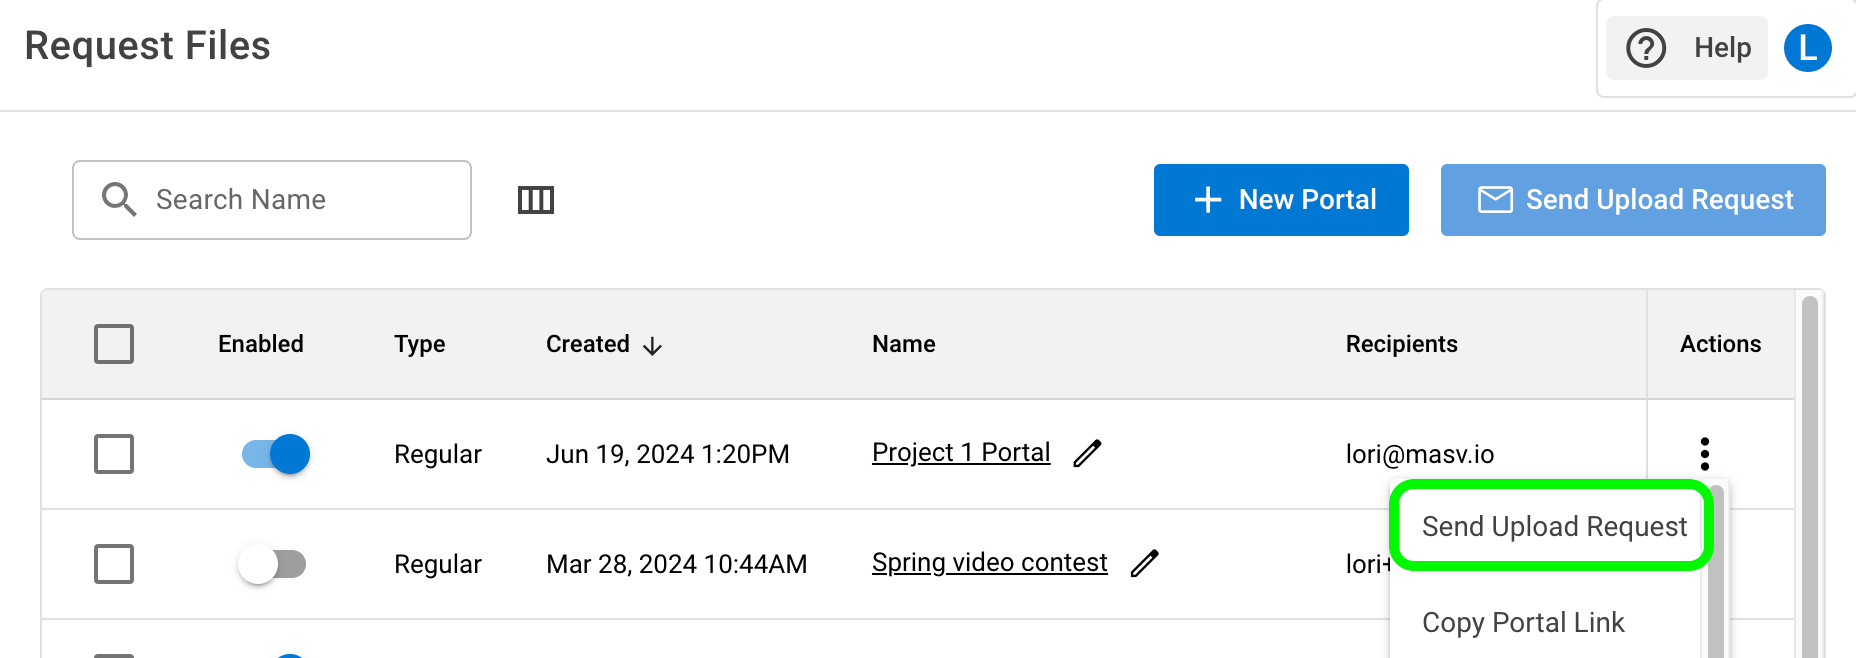Choose Send Upload Request in the menu
The image size is (1856, 658).
pyautogui.click(x=1553, y=526)
